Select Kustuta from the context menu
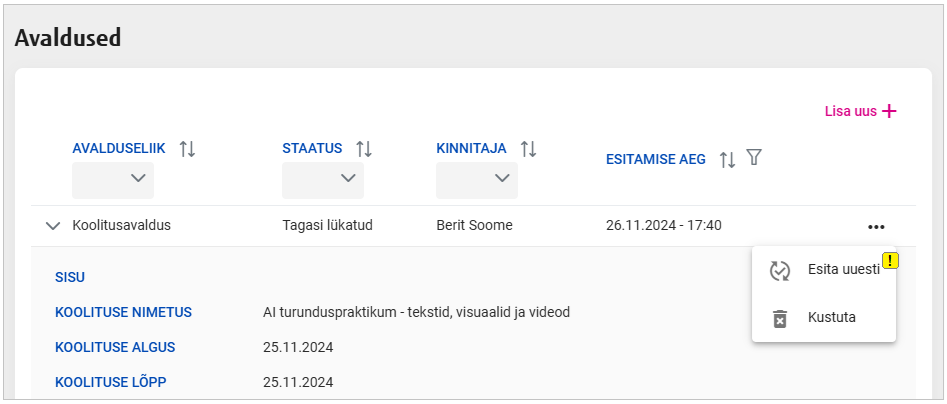Screen dimensions: 947x404 [831, 318]
